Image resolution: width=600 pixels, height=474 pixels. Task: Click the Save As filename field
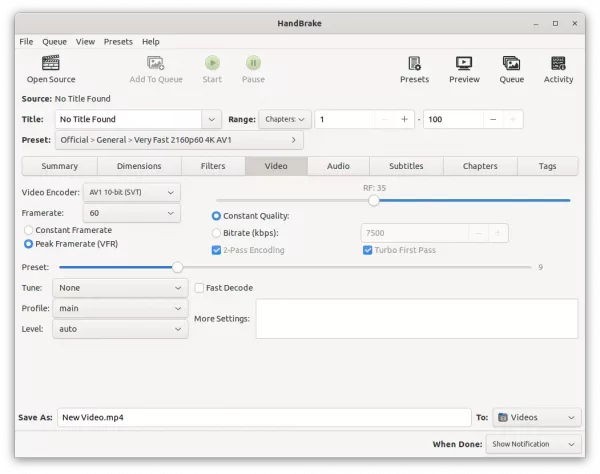pyautogui.click(x=264, y=417)
